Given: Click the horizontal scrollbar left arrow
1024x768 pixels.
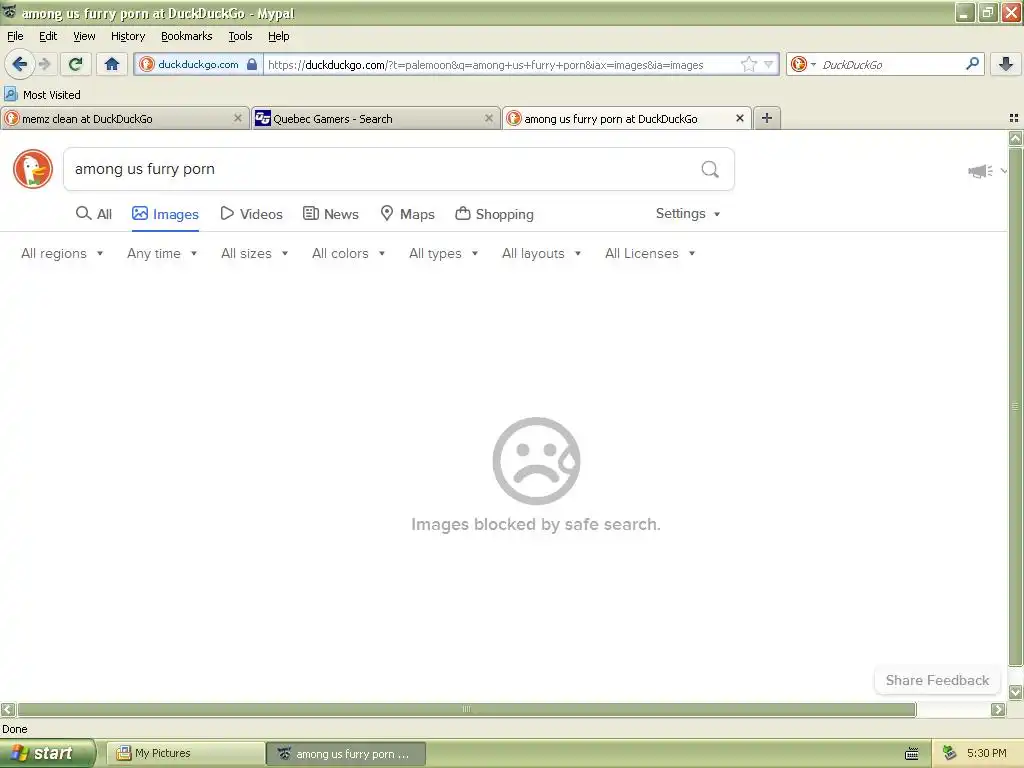Looking at the screenshot, I should tap(8, 709).
